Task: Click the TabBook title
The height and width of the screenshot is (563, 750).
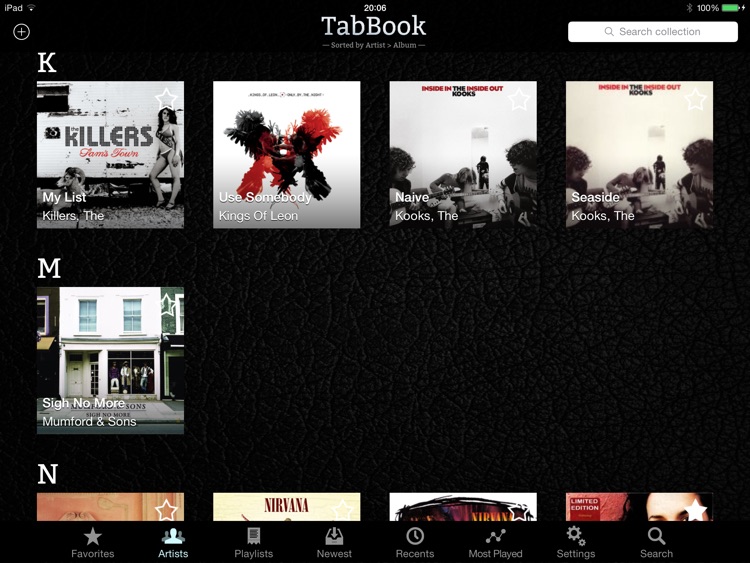Action: (374, 26)
